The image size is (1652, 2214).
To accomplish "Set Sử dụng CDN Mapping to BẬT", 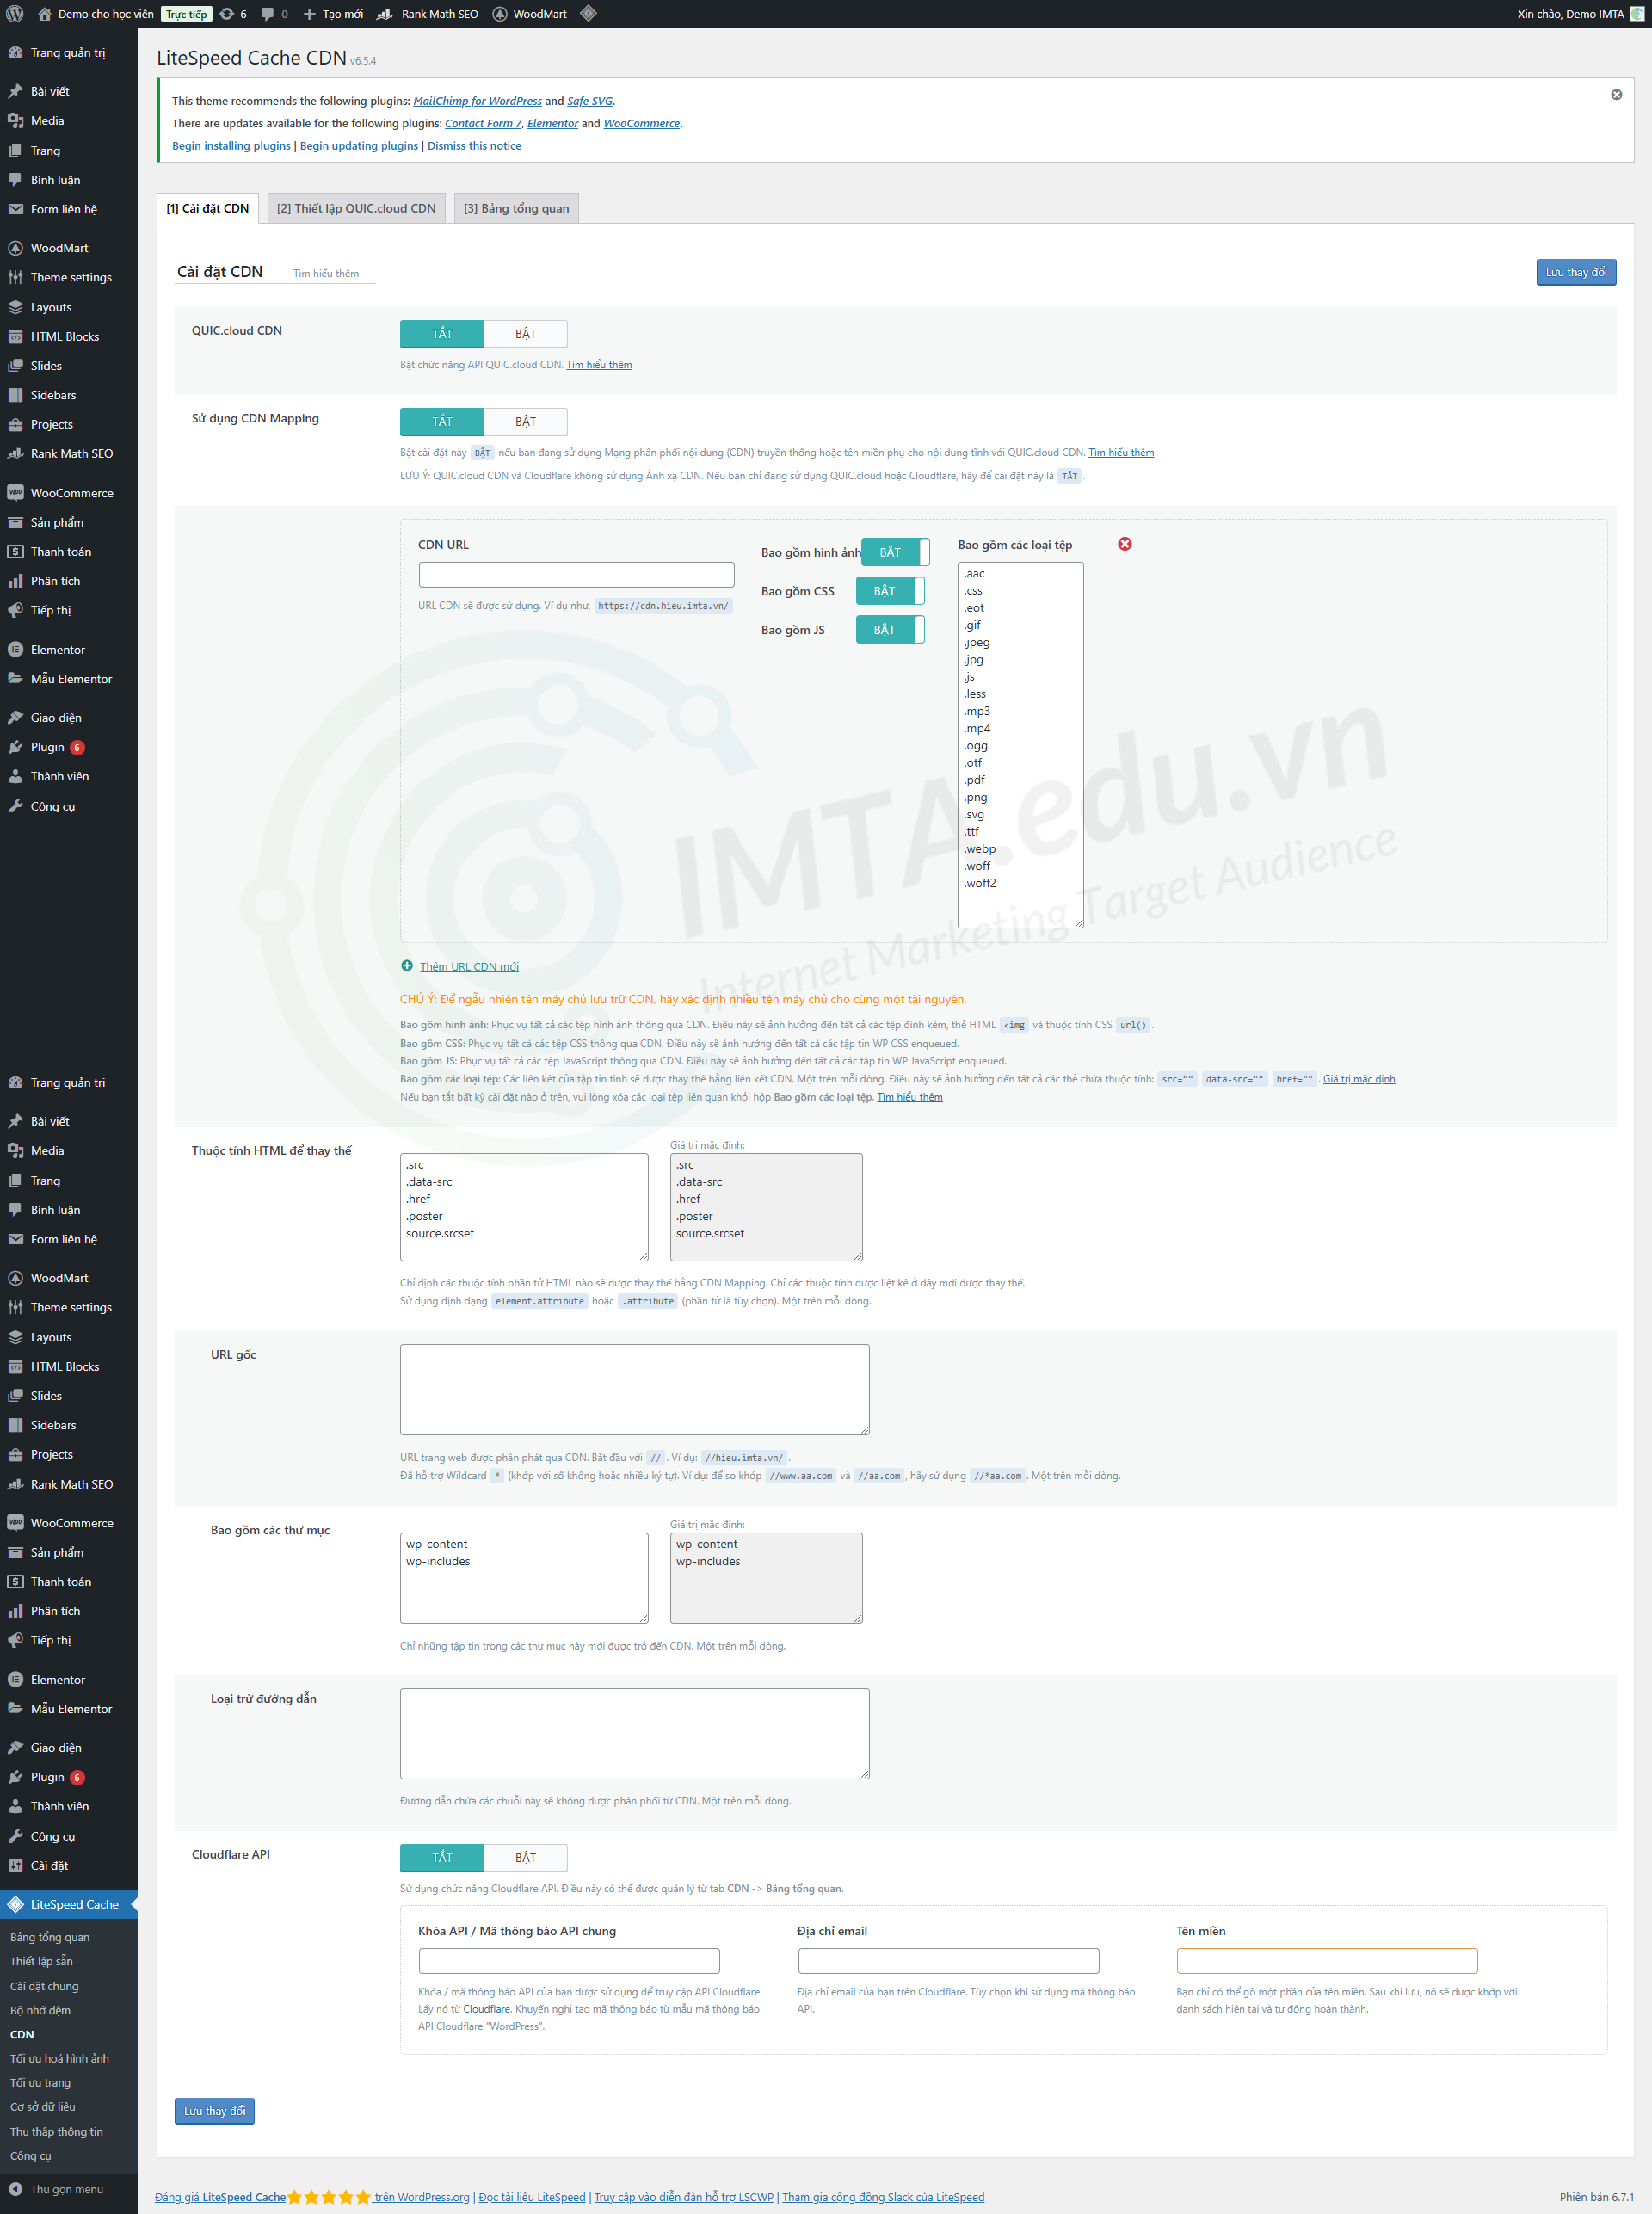I will [x=526, y=421].
